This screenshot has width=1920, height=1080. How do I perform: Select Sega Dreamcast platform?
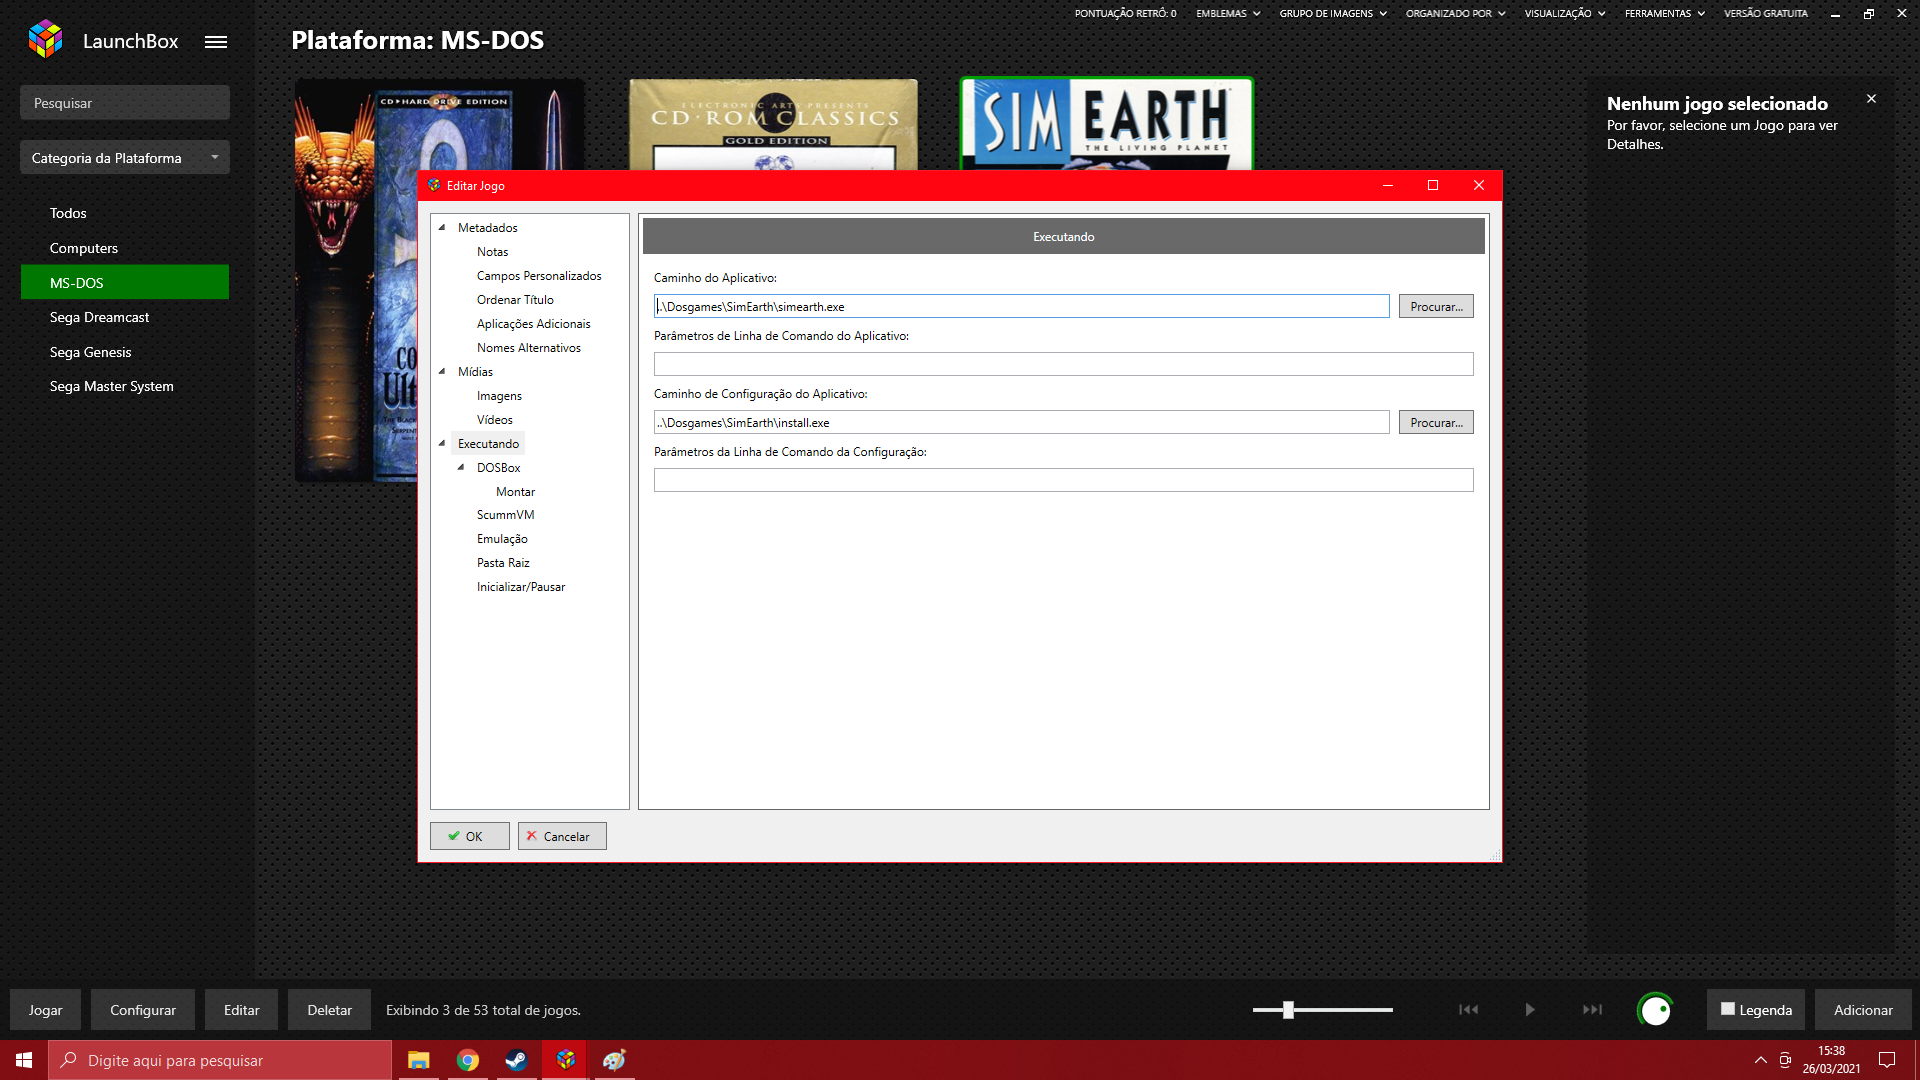(125, 317)
